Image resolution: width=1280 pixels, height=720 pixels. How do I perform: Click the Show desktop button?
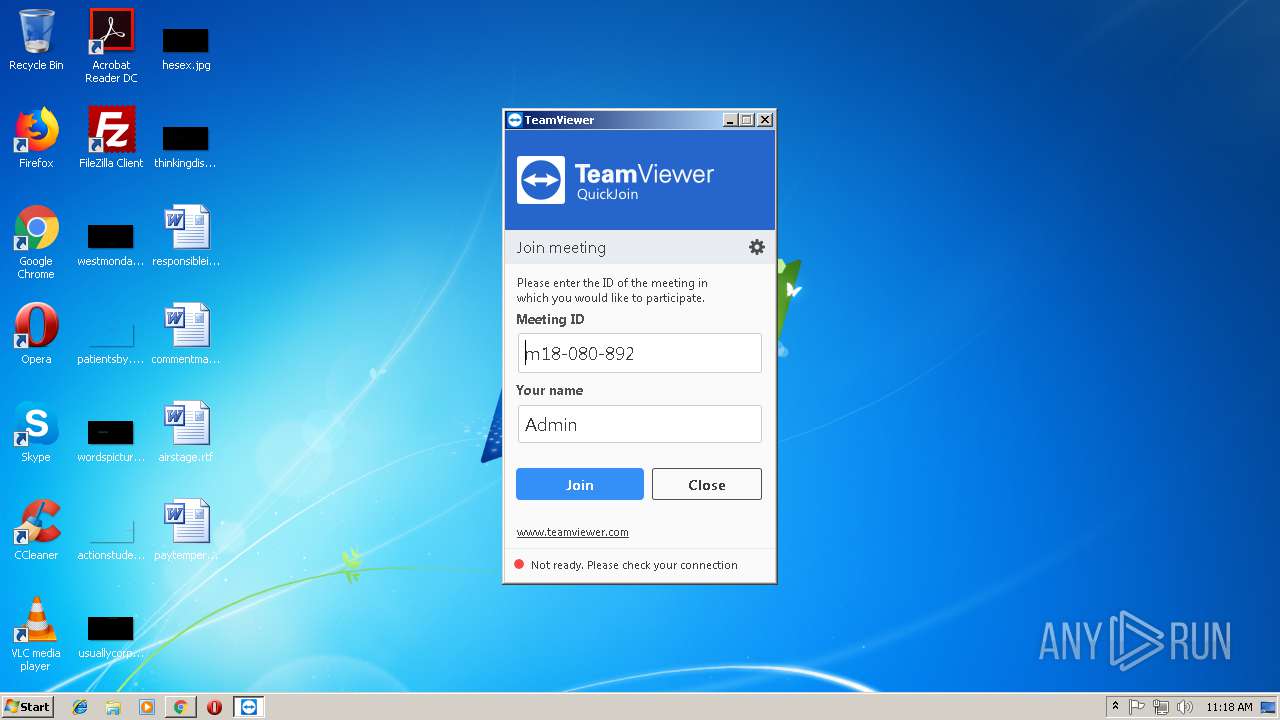(x=1269, y=707)
